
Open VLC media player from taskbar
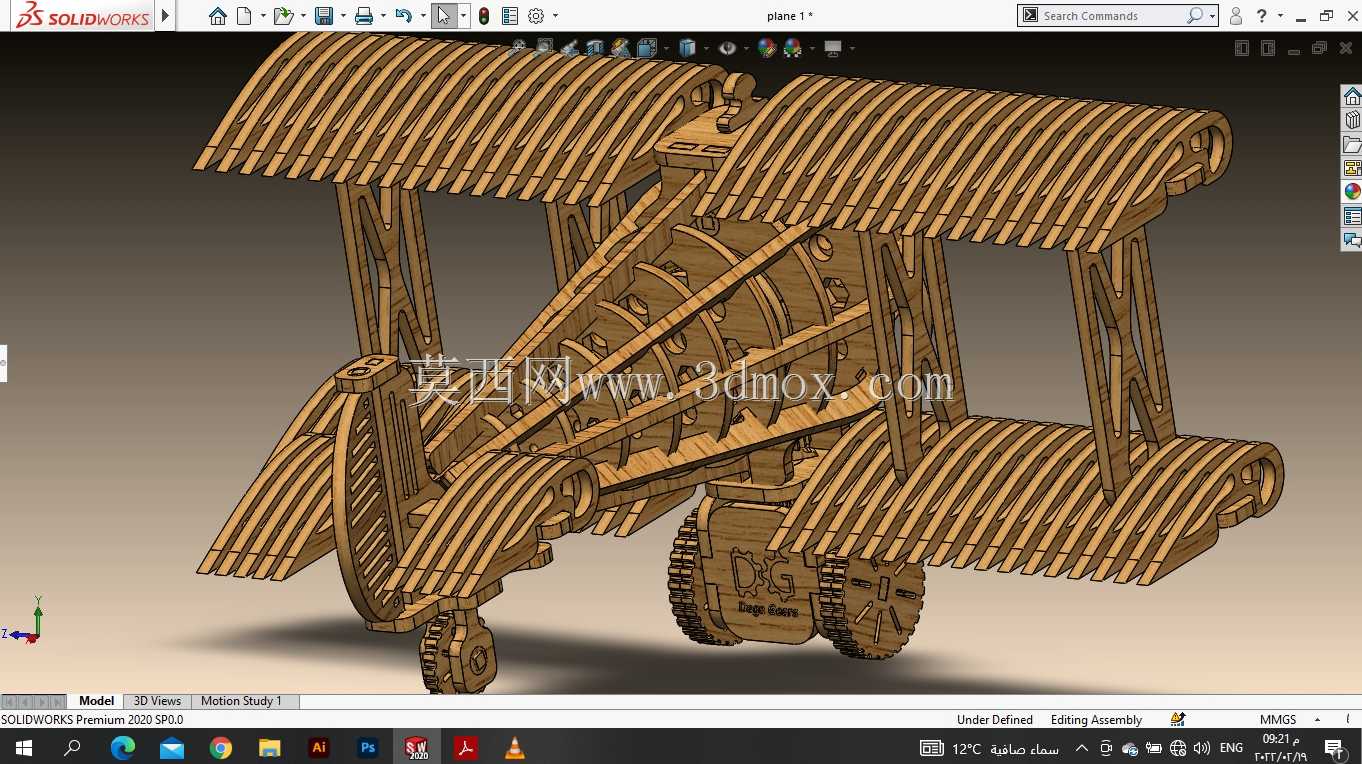[515, 747]
